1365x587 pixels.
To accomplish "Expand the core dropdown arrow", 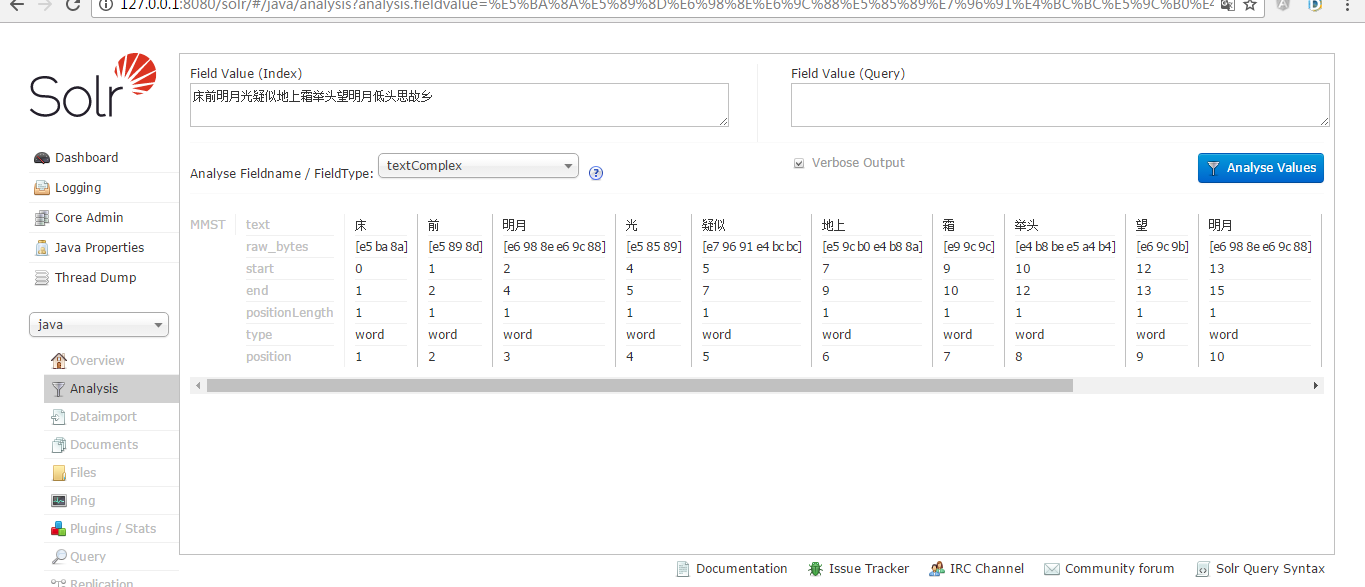I will tap(157, 324).
